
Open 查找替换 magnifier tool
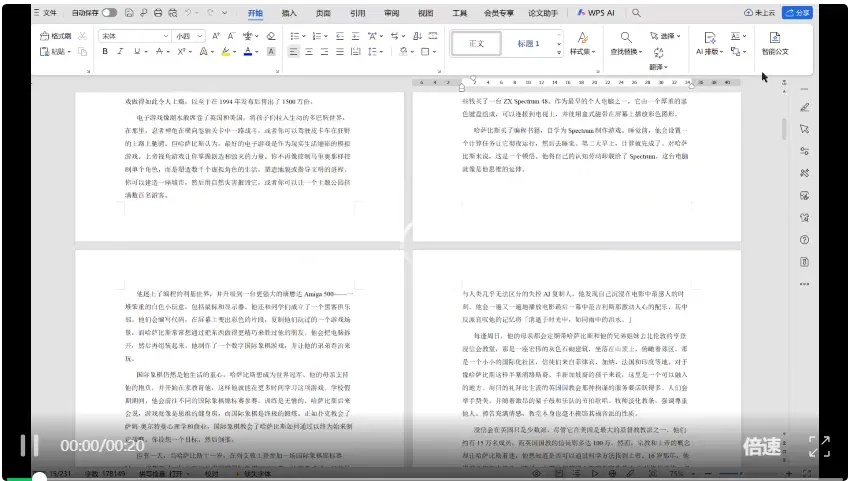click(x=626, y=43)
